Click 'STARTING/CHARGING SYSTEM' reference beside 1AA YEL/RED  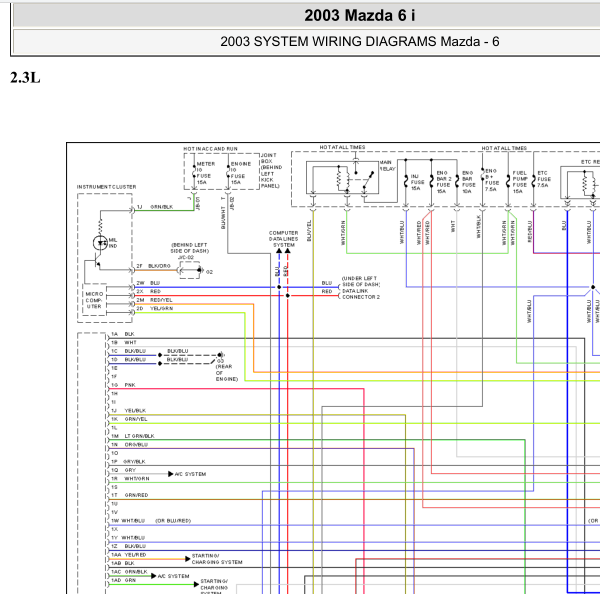pos(217,559)
